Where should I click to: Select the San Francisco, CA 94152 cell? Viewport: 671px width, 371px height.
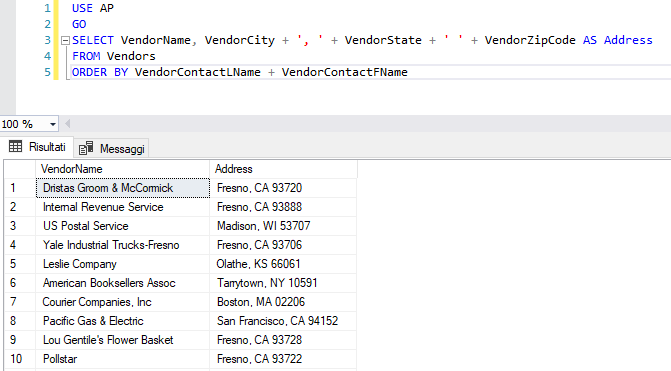pos(283,321)
